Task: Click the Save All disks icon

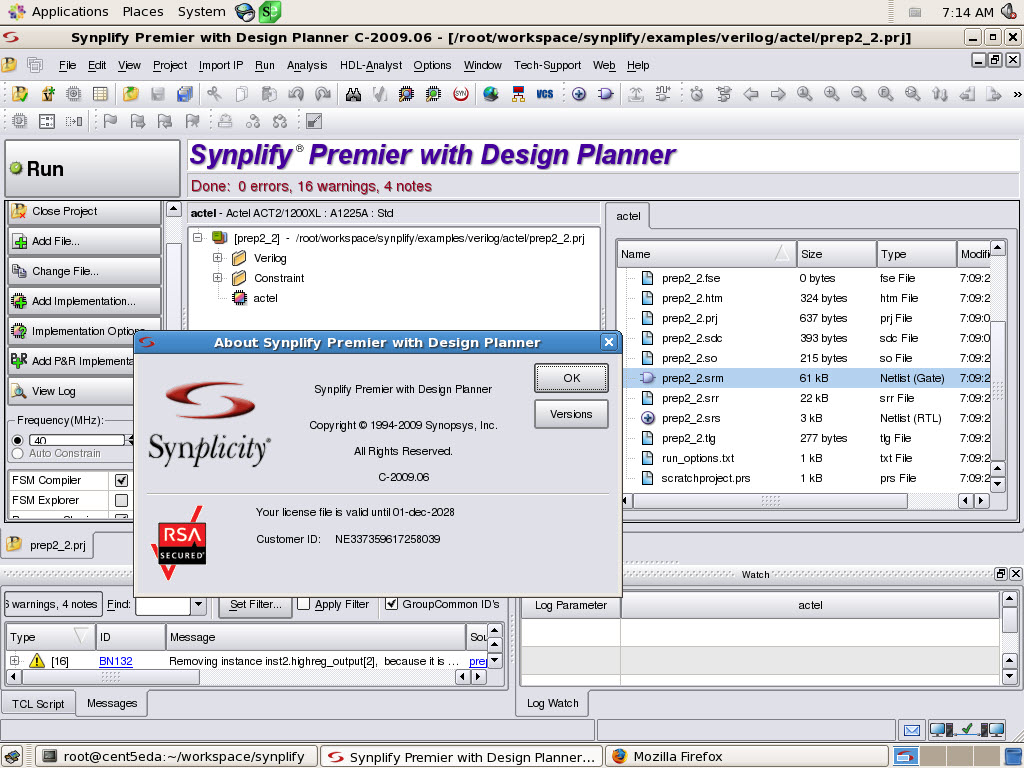Action: point(185,94)
